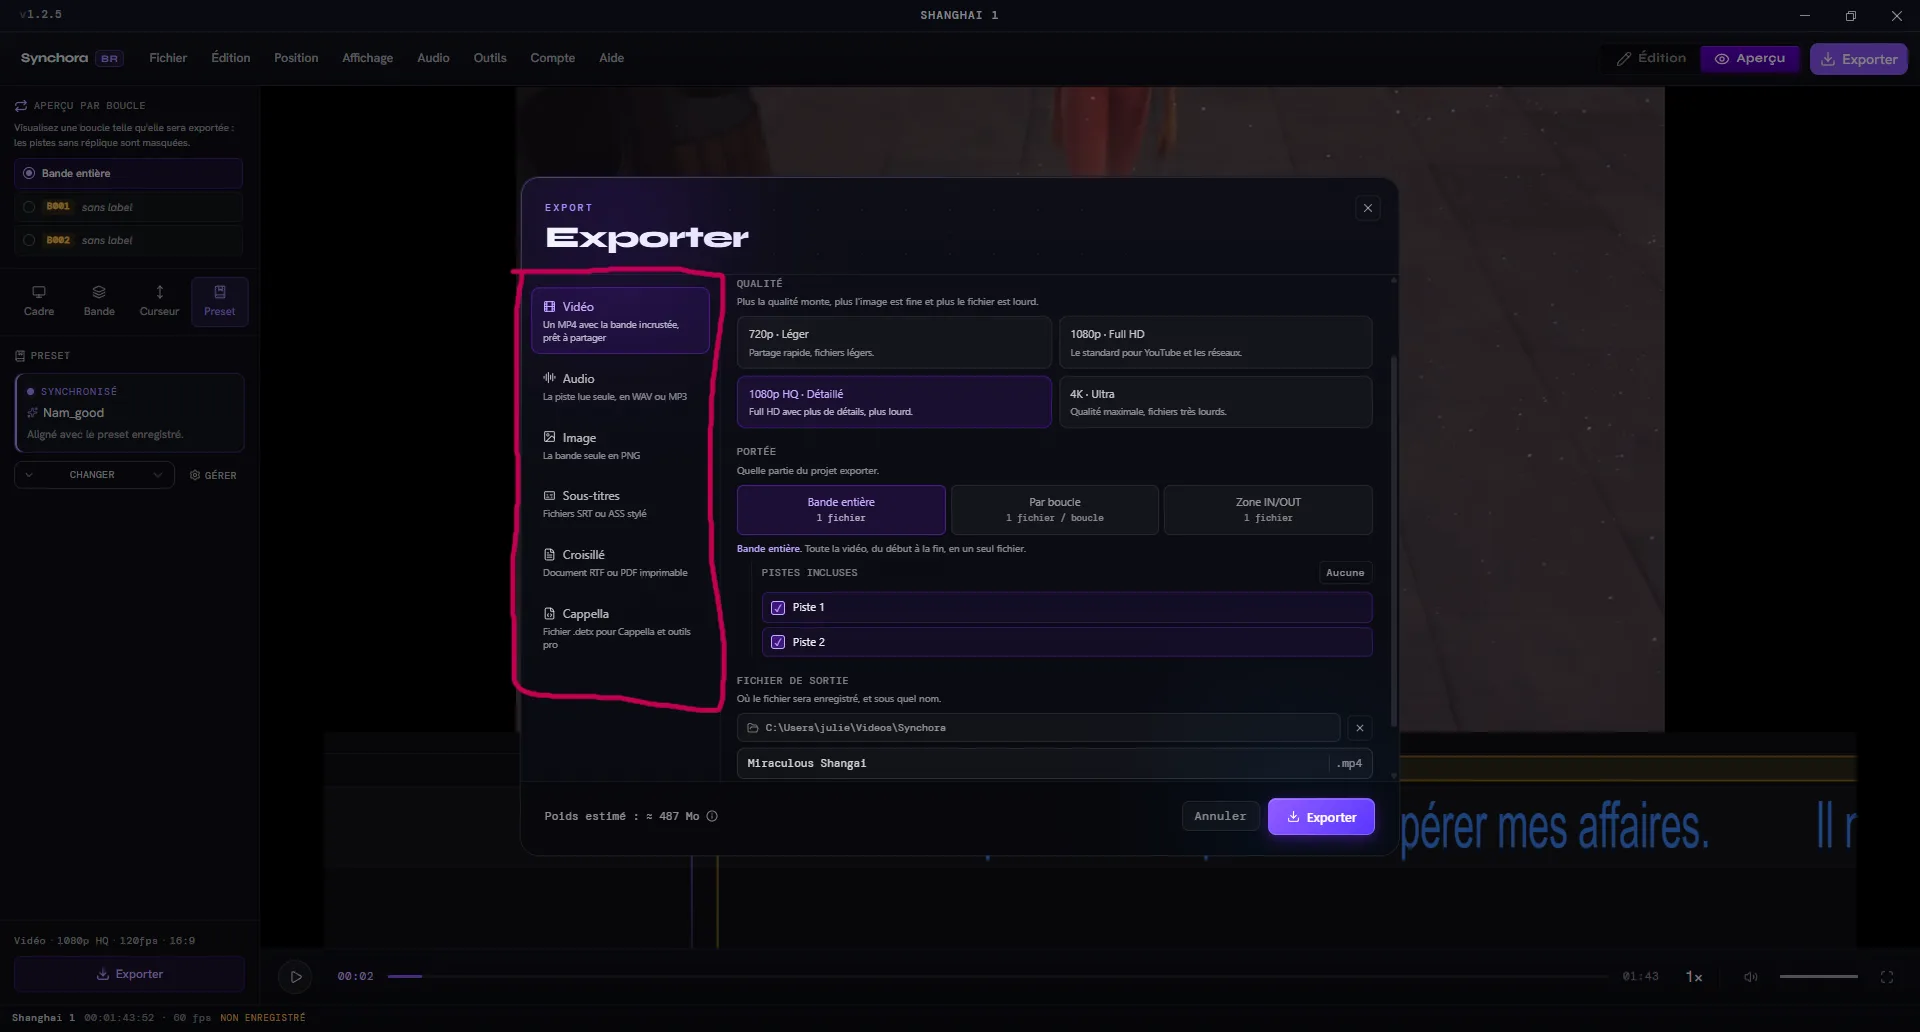Click Annuler to cancel export
Viewport: 1920px width, 1032px height.
[1220, 817]
